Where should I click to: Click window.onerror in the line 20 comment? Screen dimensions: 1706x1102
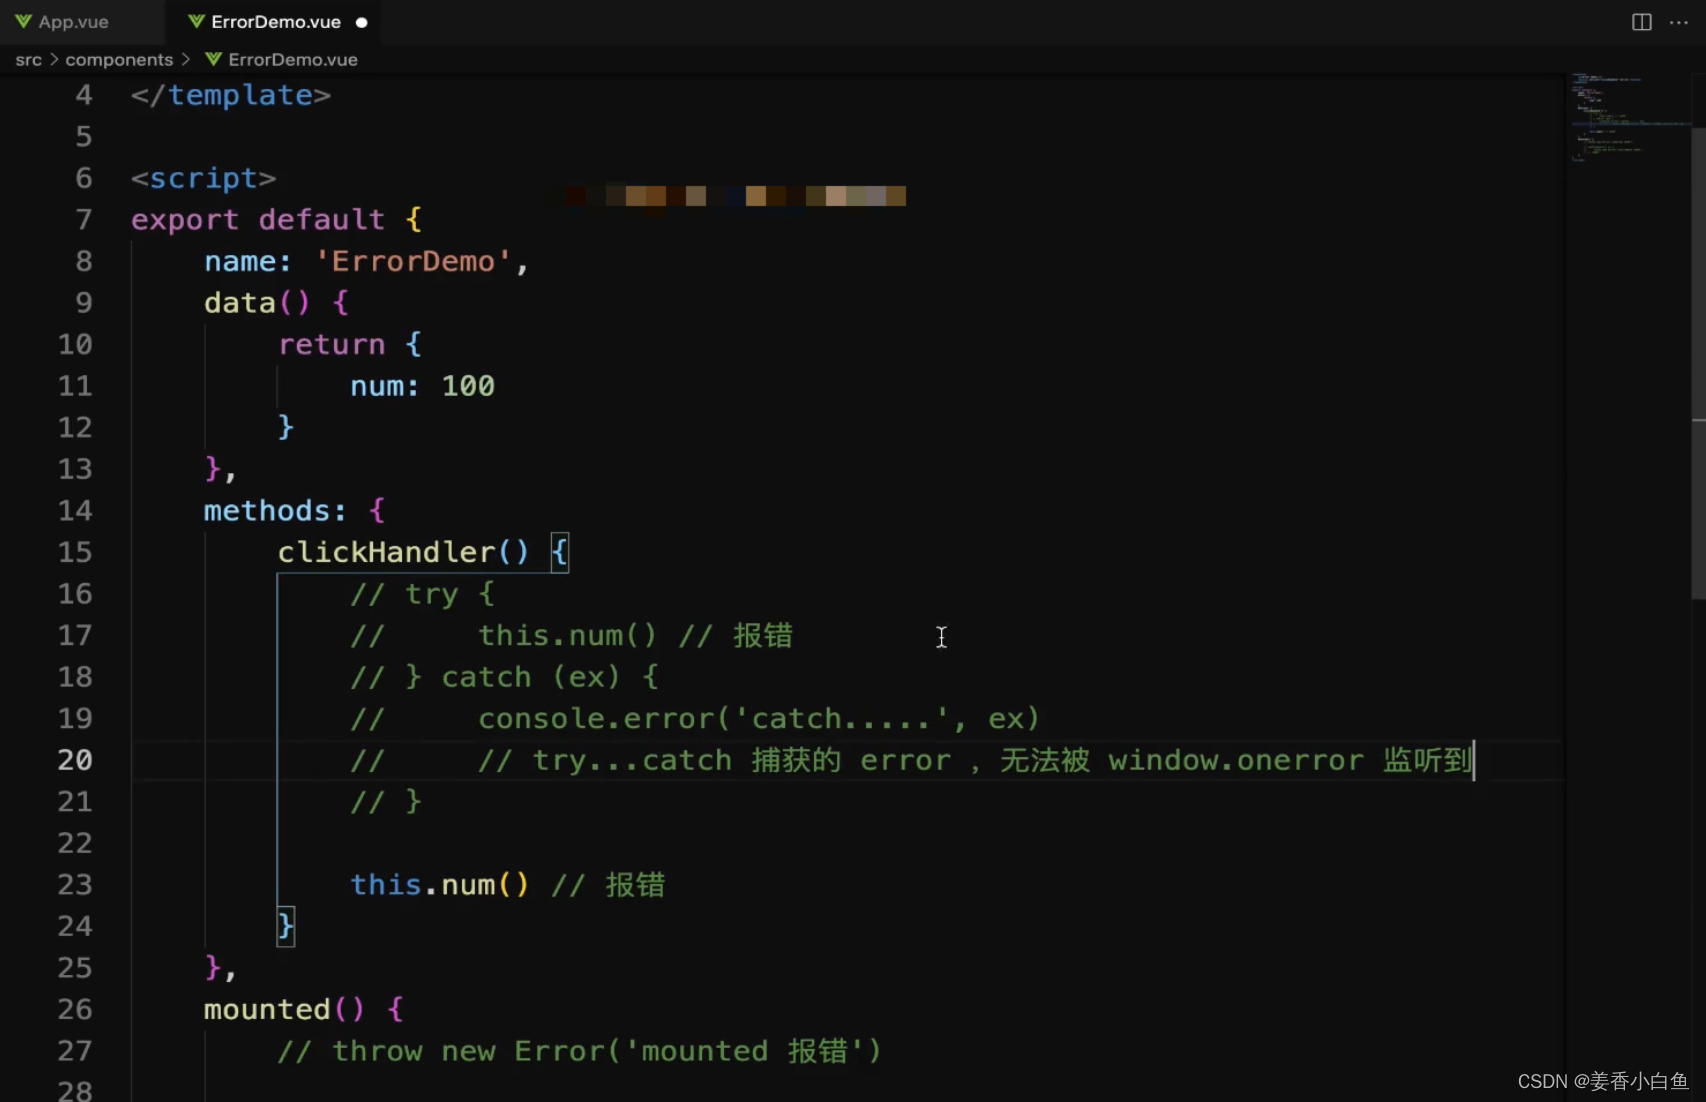pos(1235,760)
